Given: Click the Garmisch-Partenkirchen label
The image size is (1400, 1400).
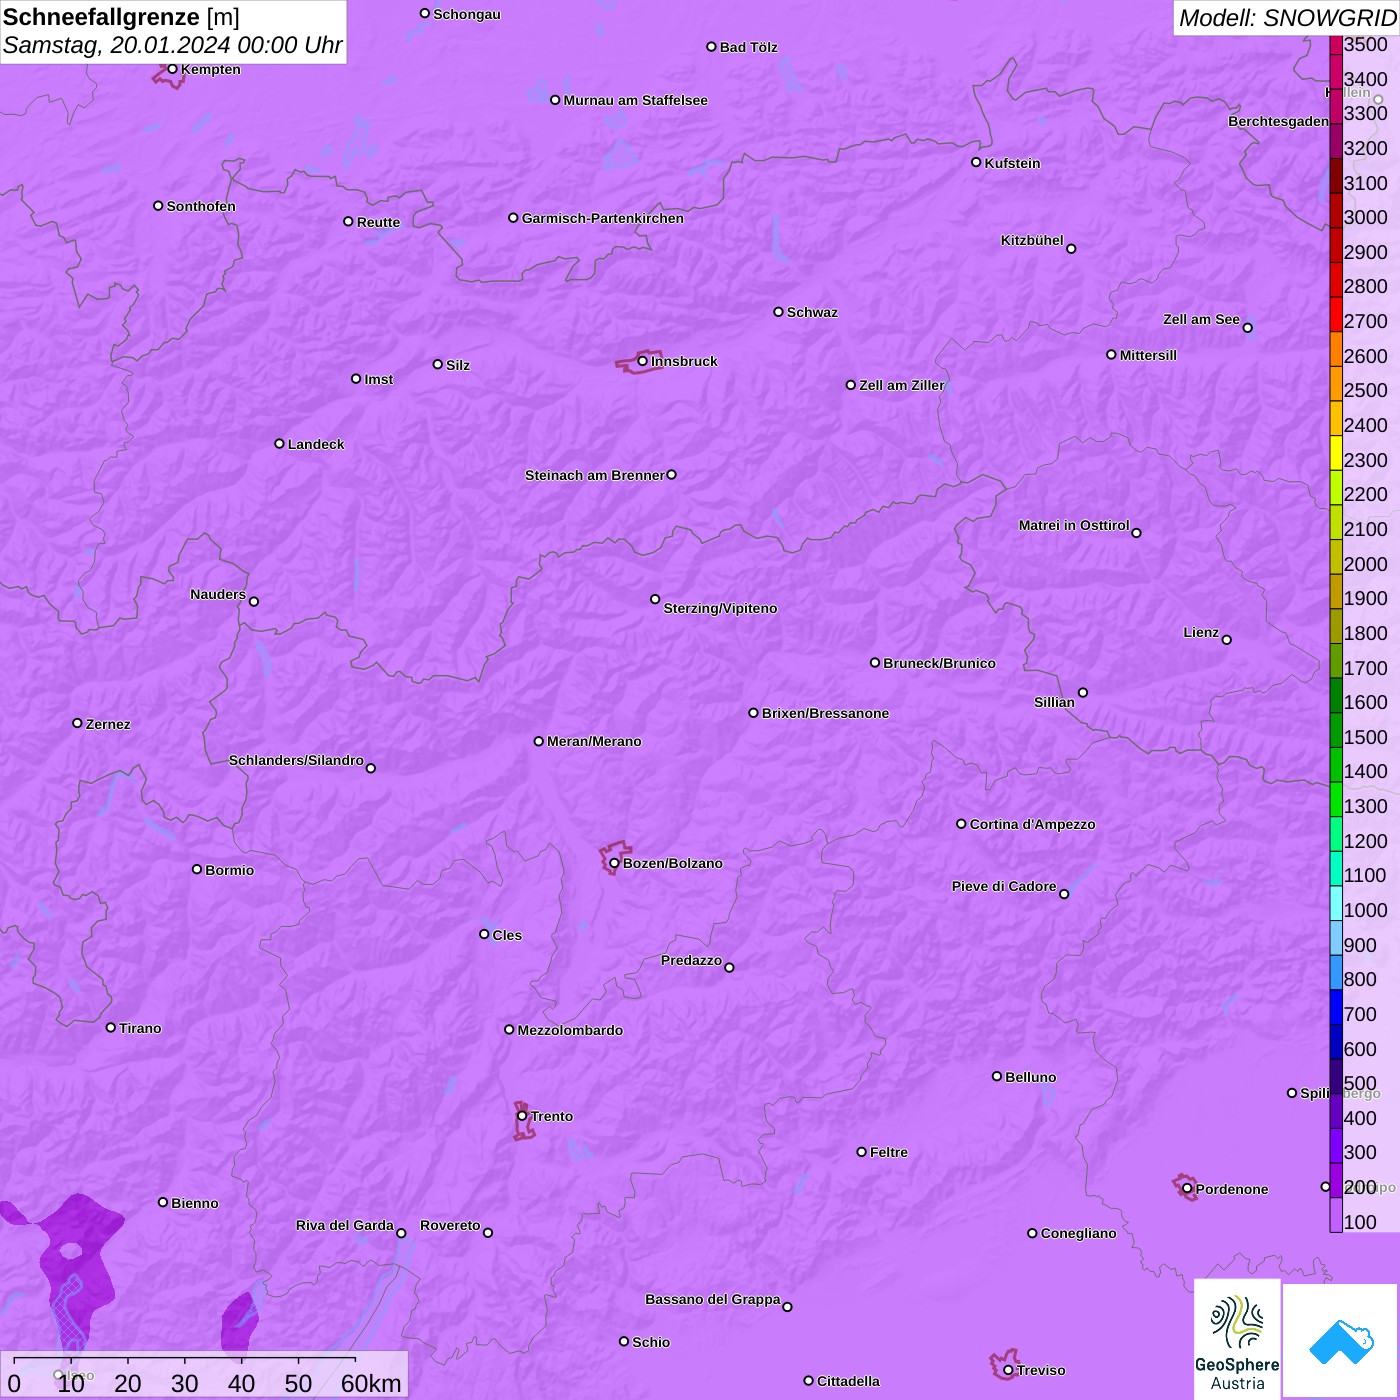Looking at the screenshot, I should (603, 218).
